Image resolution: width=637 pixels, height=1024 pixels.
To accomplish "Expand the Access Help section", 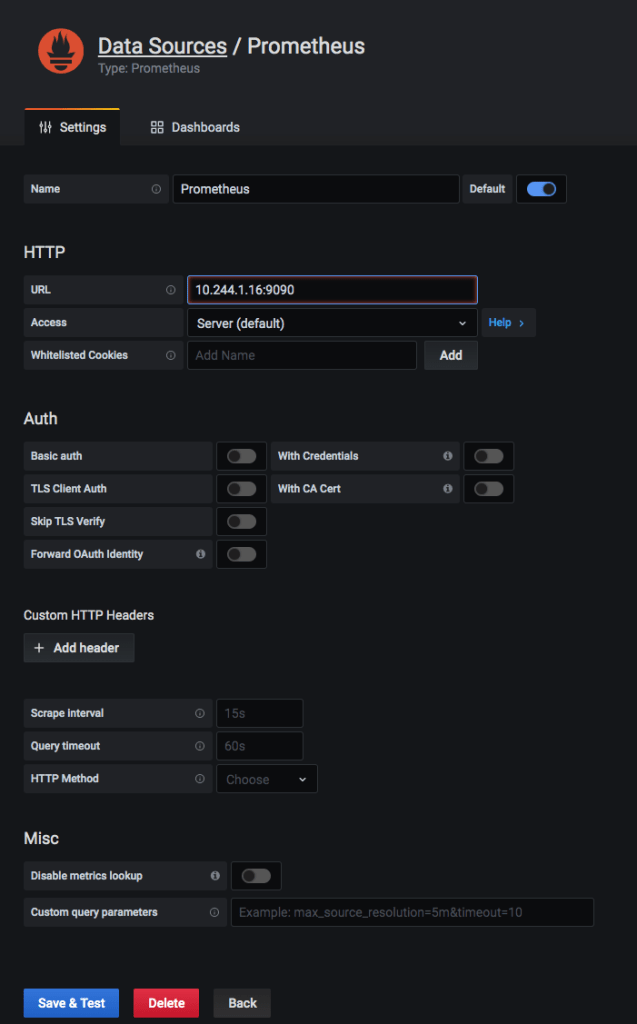I will (x=507, y=323).
